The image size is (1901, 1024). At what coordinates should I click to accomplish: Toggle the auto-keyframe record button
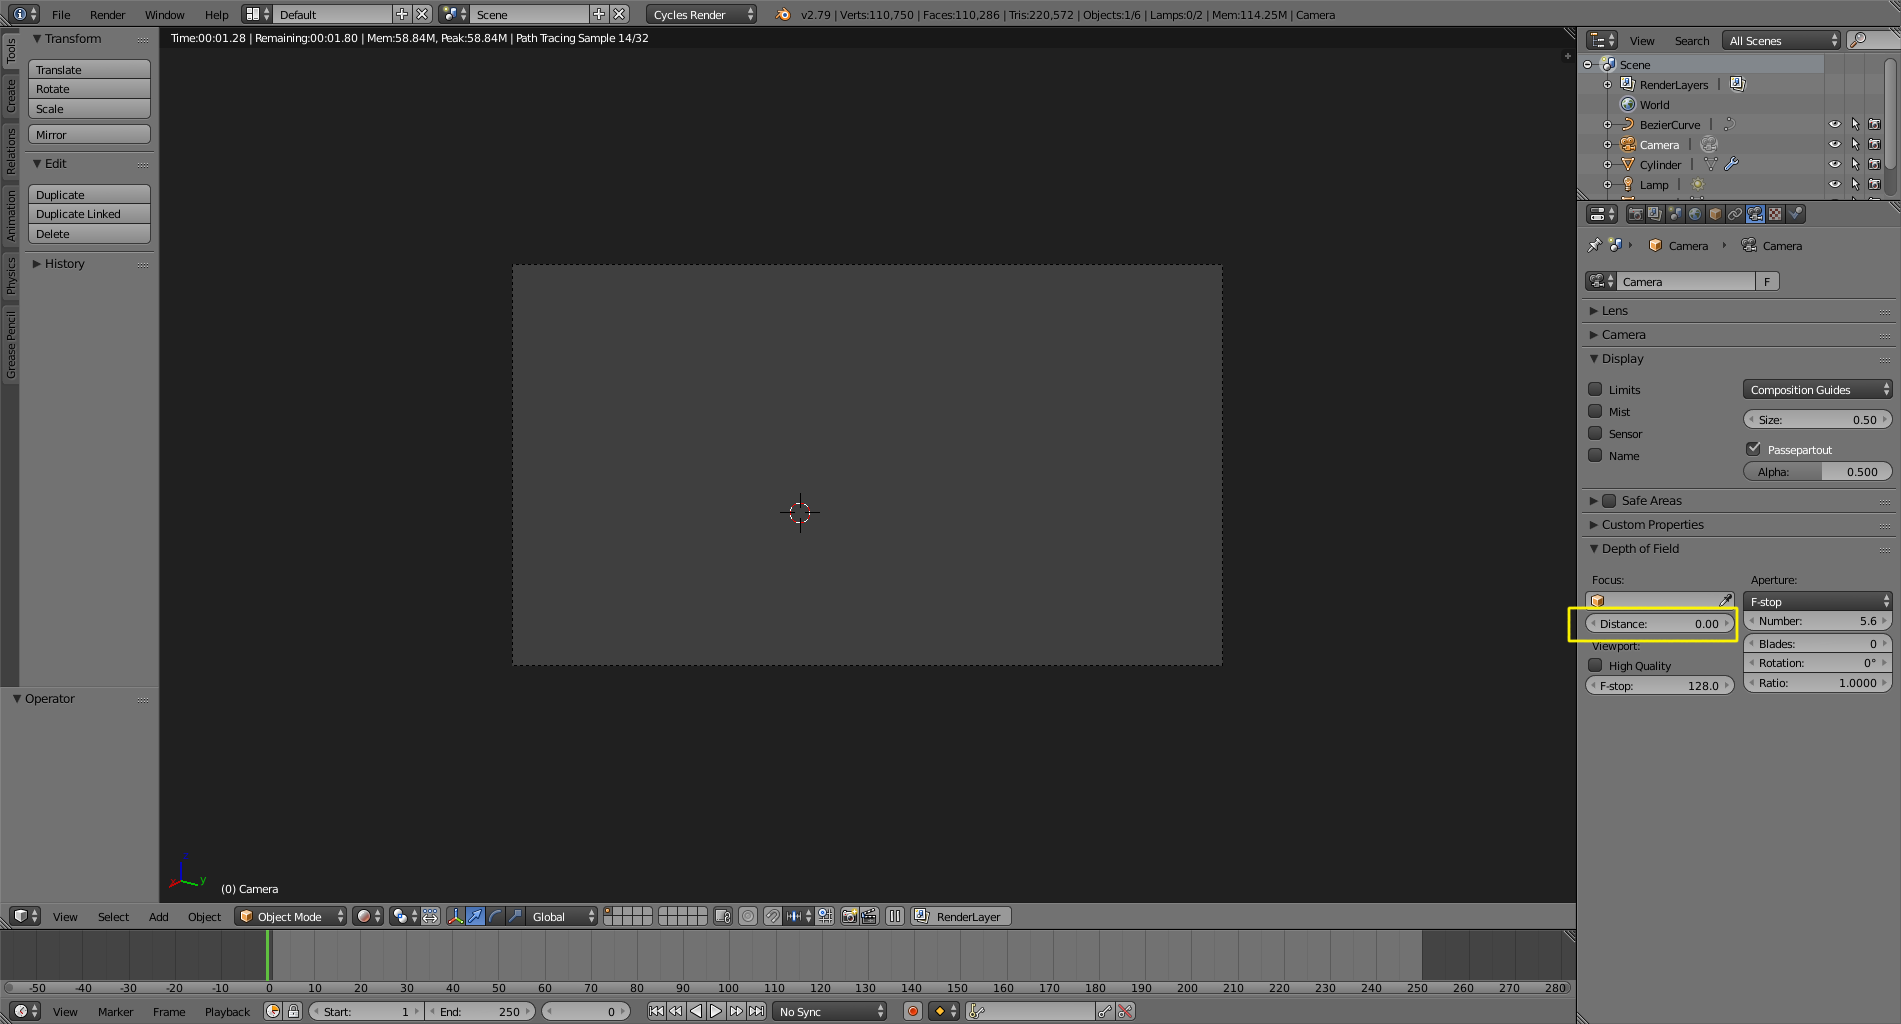coord(912,1011)
